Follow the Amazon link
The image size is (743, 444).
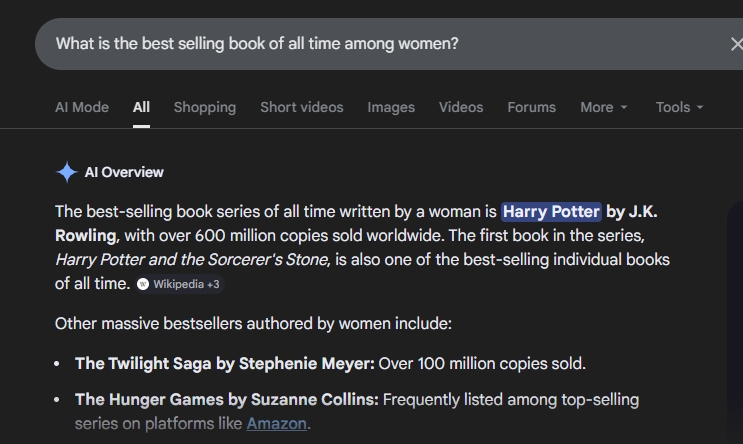point(276,423)
